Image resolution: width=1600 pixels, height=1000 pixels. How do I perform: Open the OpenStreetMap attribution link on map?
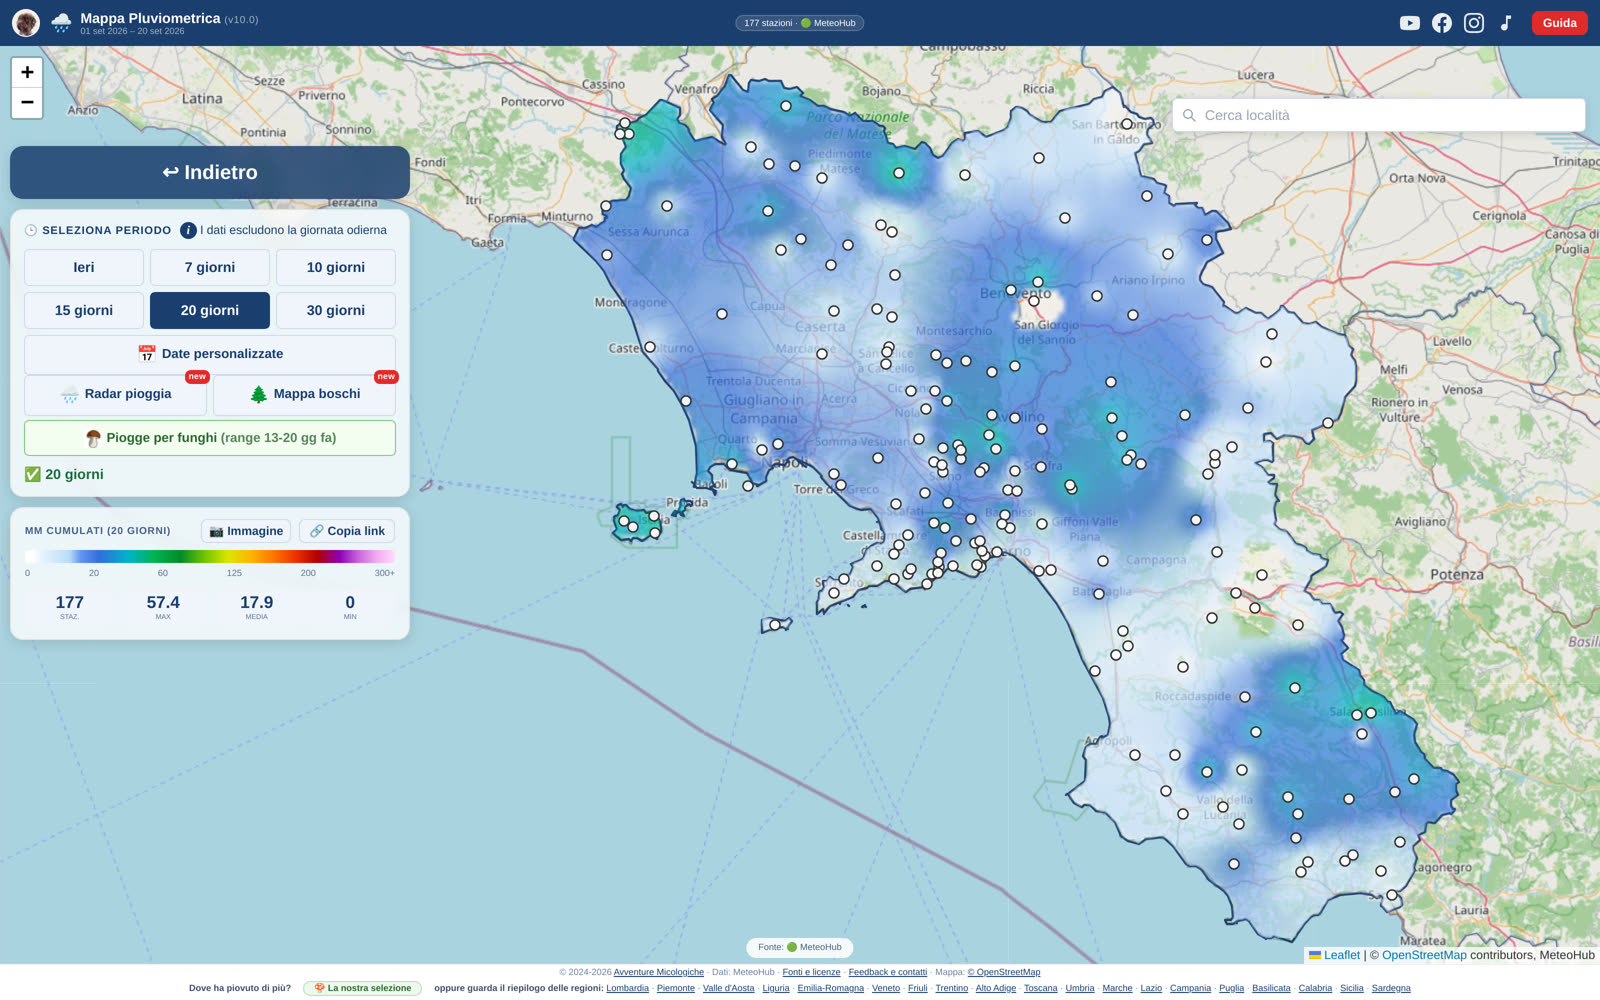coord(1424,955)
